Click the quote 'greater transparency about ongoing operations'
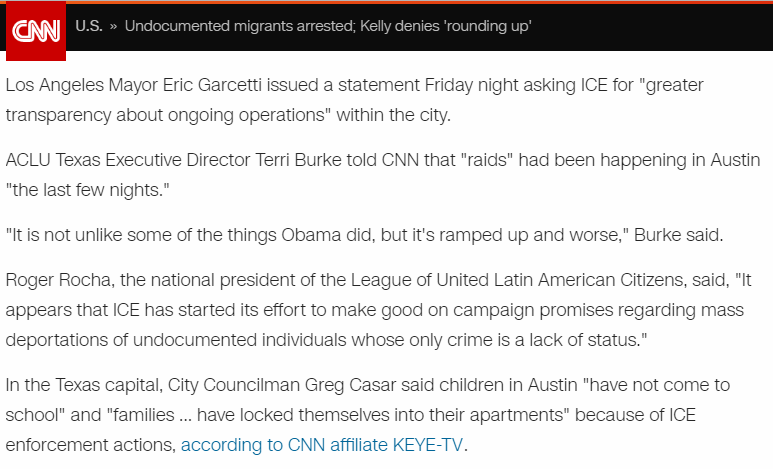 pyautogui.click(x=354, y=100)
